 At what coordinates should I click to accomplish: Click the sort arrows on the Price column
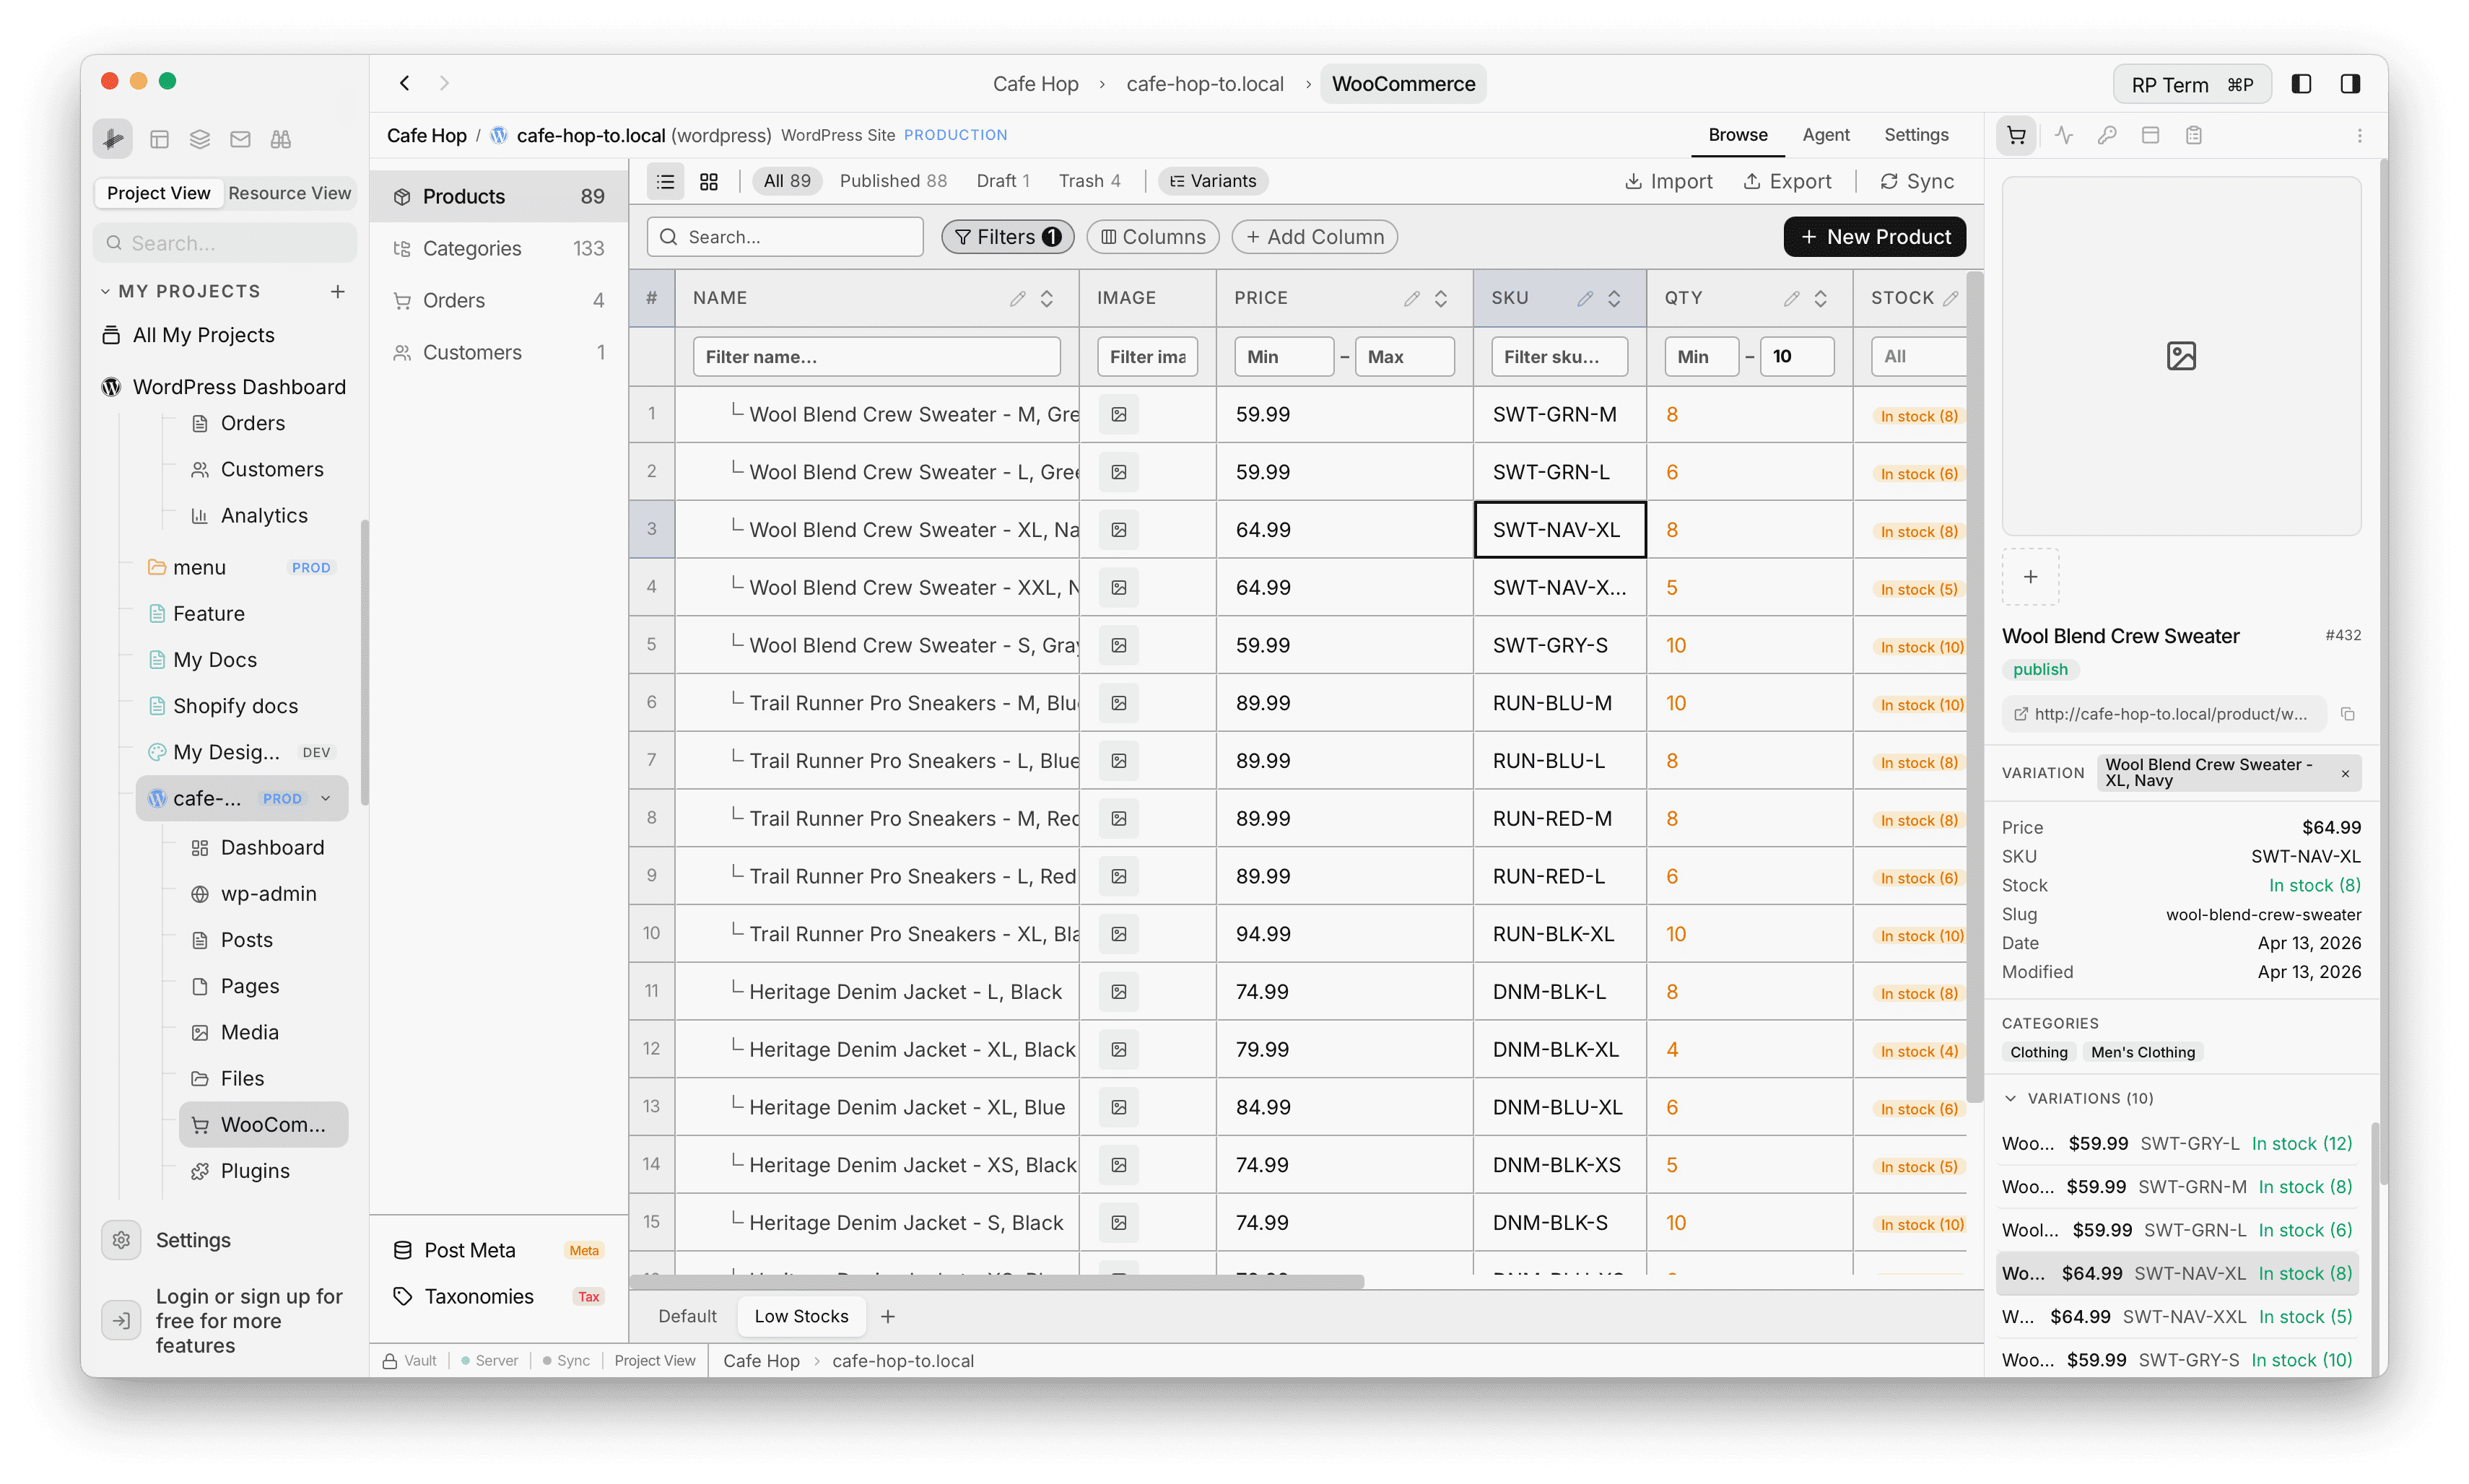pyautogui.click(x=1441, y=297)
